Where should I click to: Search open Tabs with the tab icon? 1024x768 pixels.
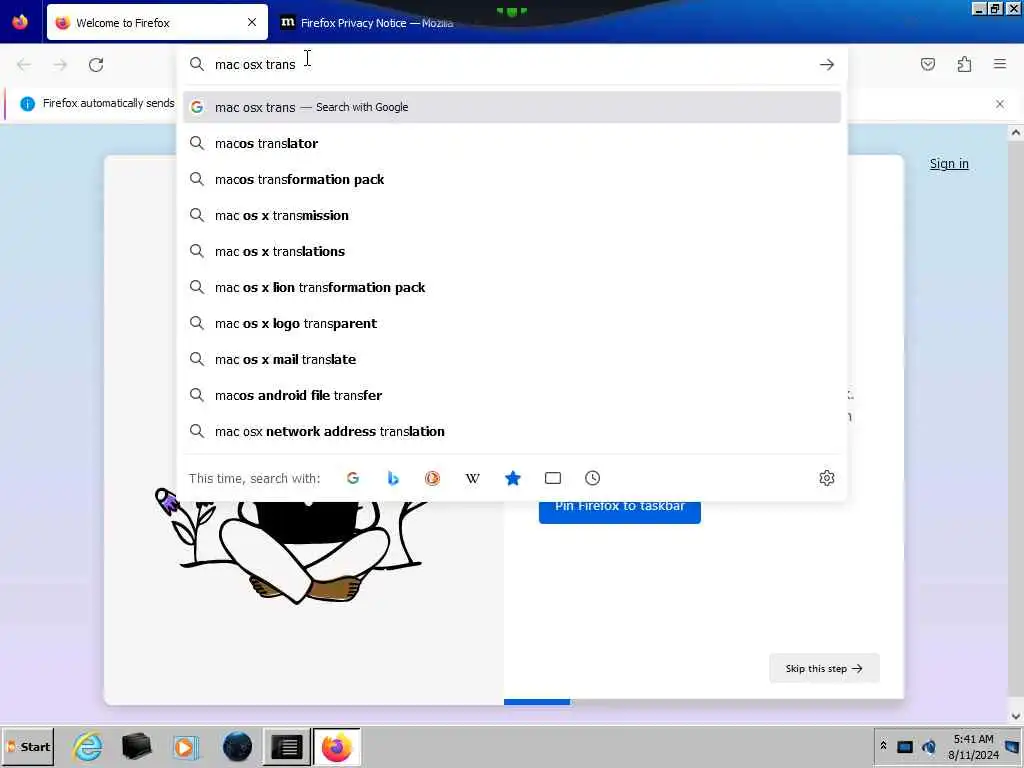(x=552, y=478)
